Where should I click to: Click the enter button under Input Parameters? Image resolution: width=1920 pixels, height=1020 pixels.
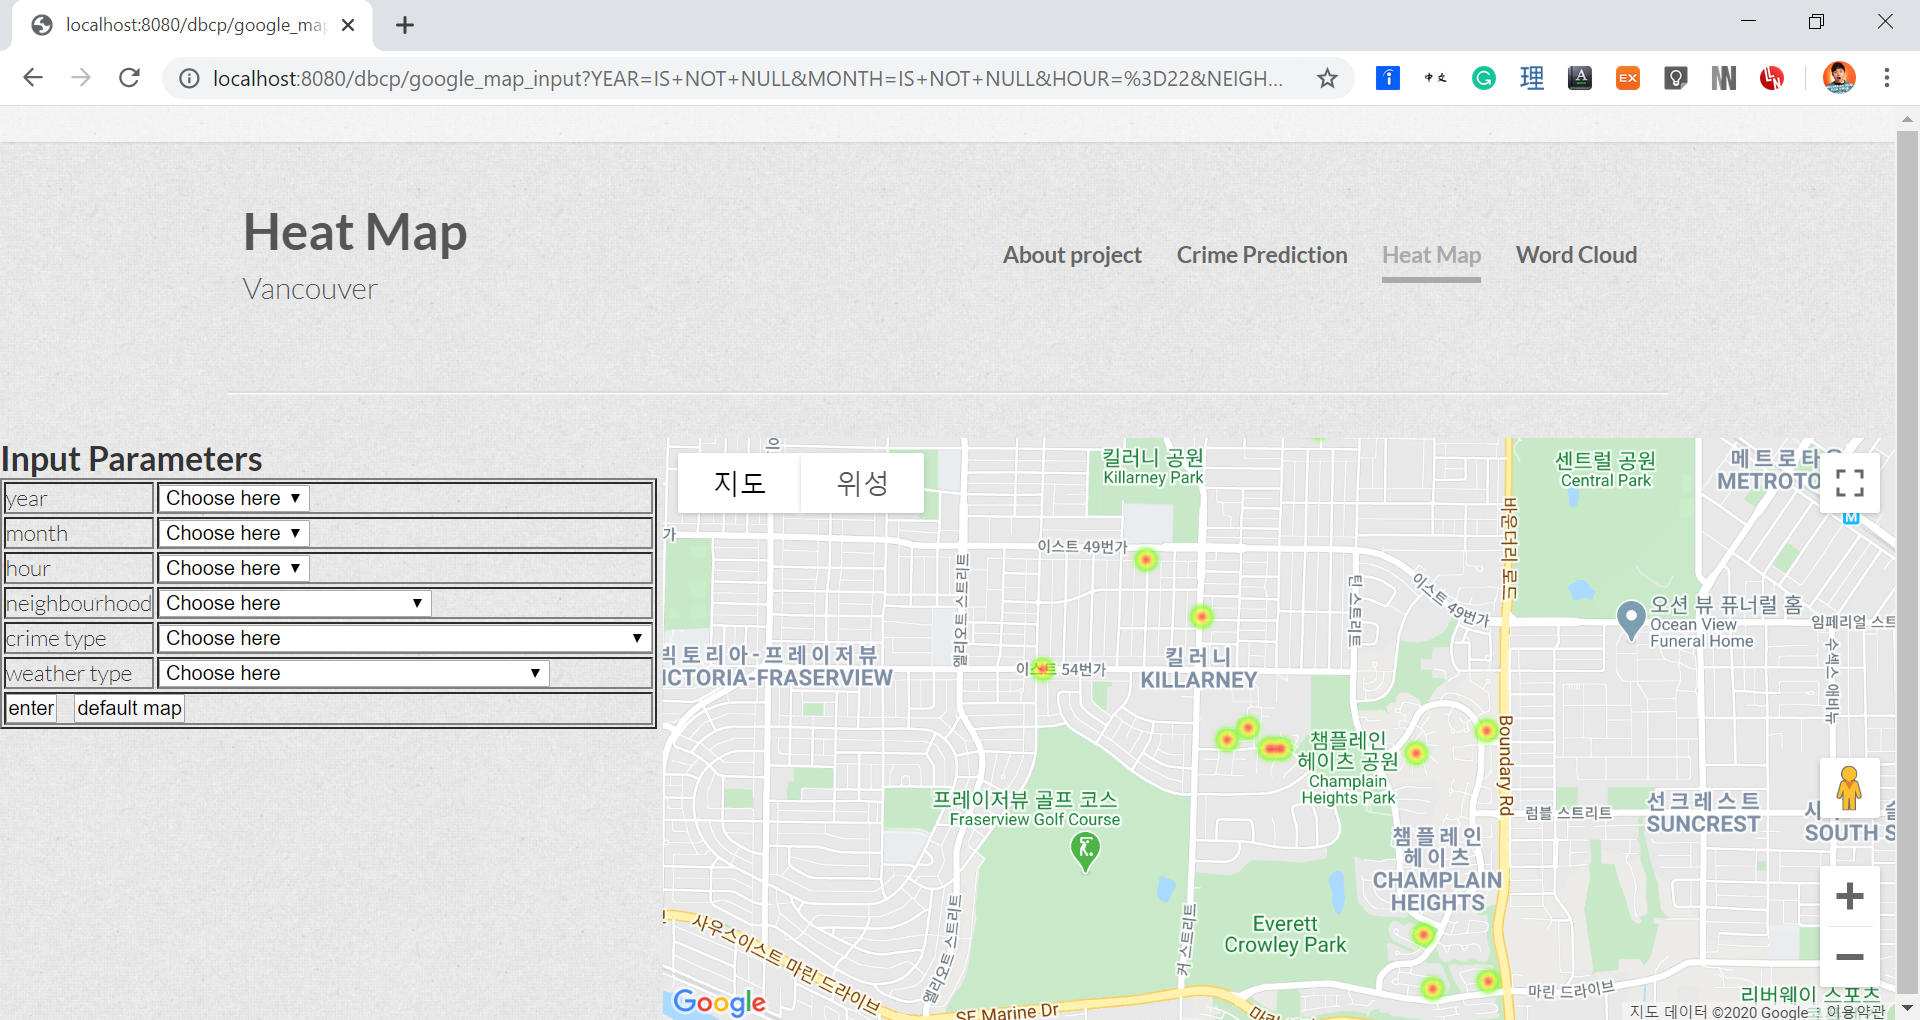(31, 707)
